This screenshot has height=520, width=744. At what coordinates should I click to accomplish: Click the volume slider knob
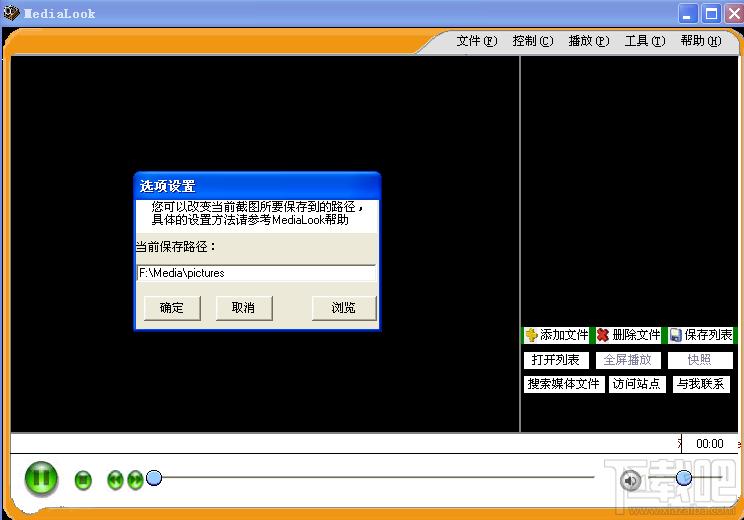[684, 478]
